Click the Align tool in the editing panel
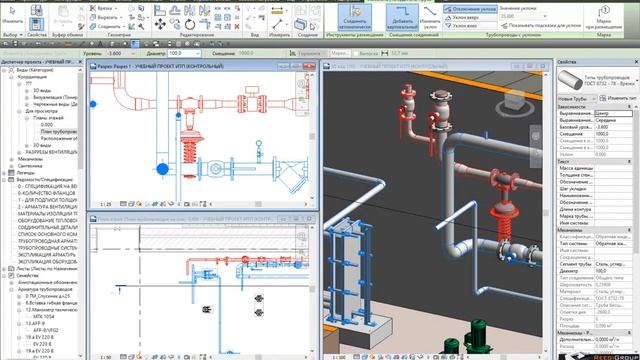Screen dimensions: 640x360 tap(160, 10)
